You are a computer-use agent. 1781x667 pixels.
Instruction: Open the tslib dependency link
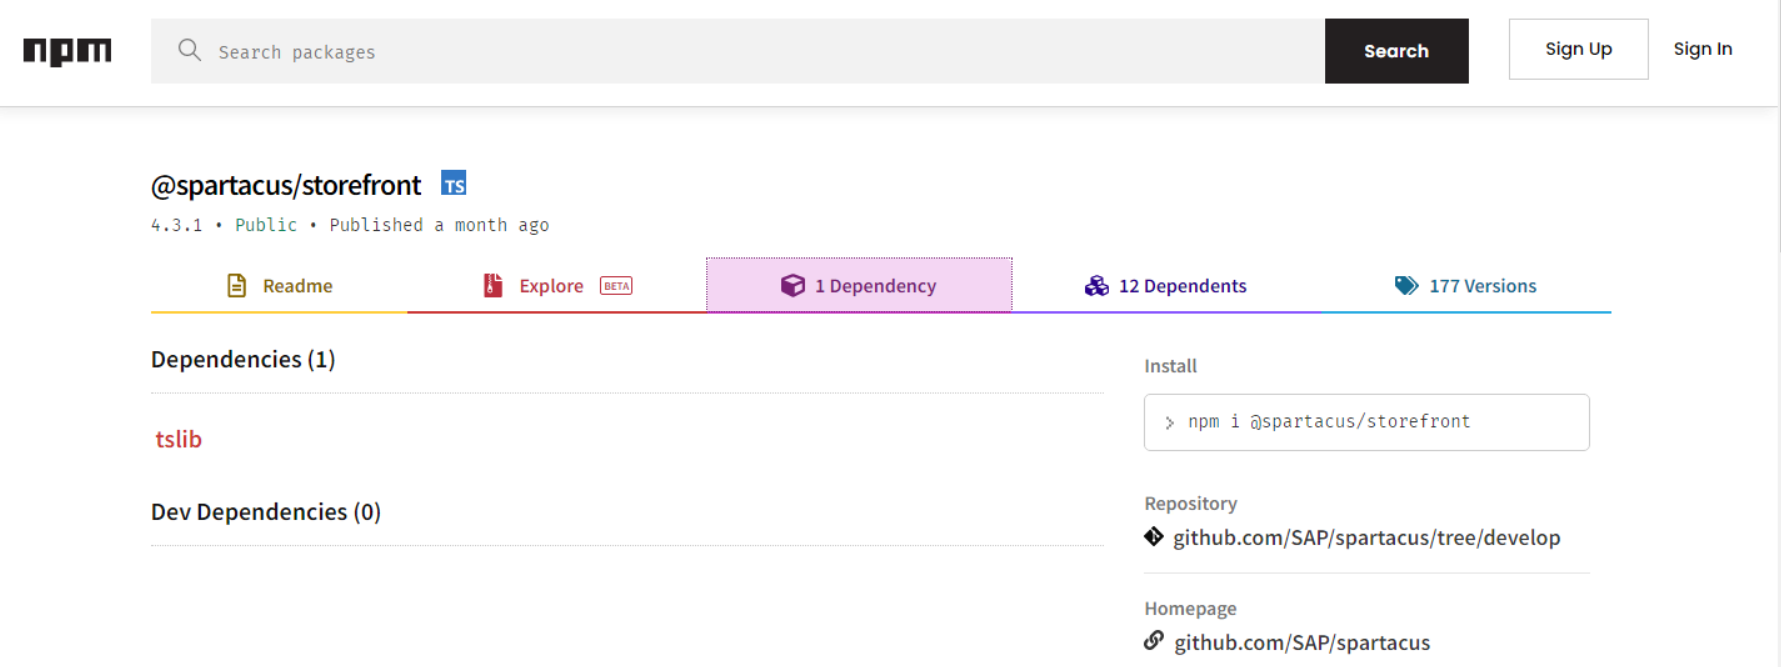point(179,439)
